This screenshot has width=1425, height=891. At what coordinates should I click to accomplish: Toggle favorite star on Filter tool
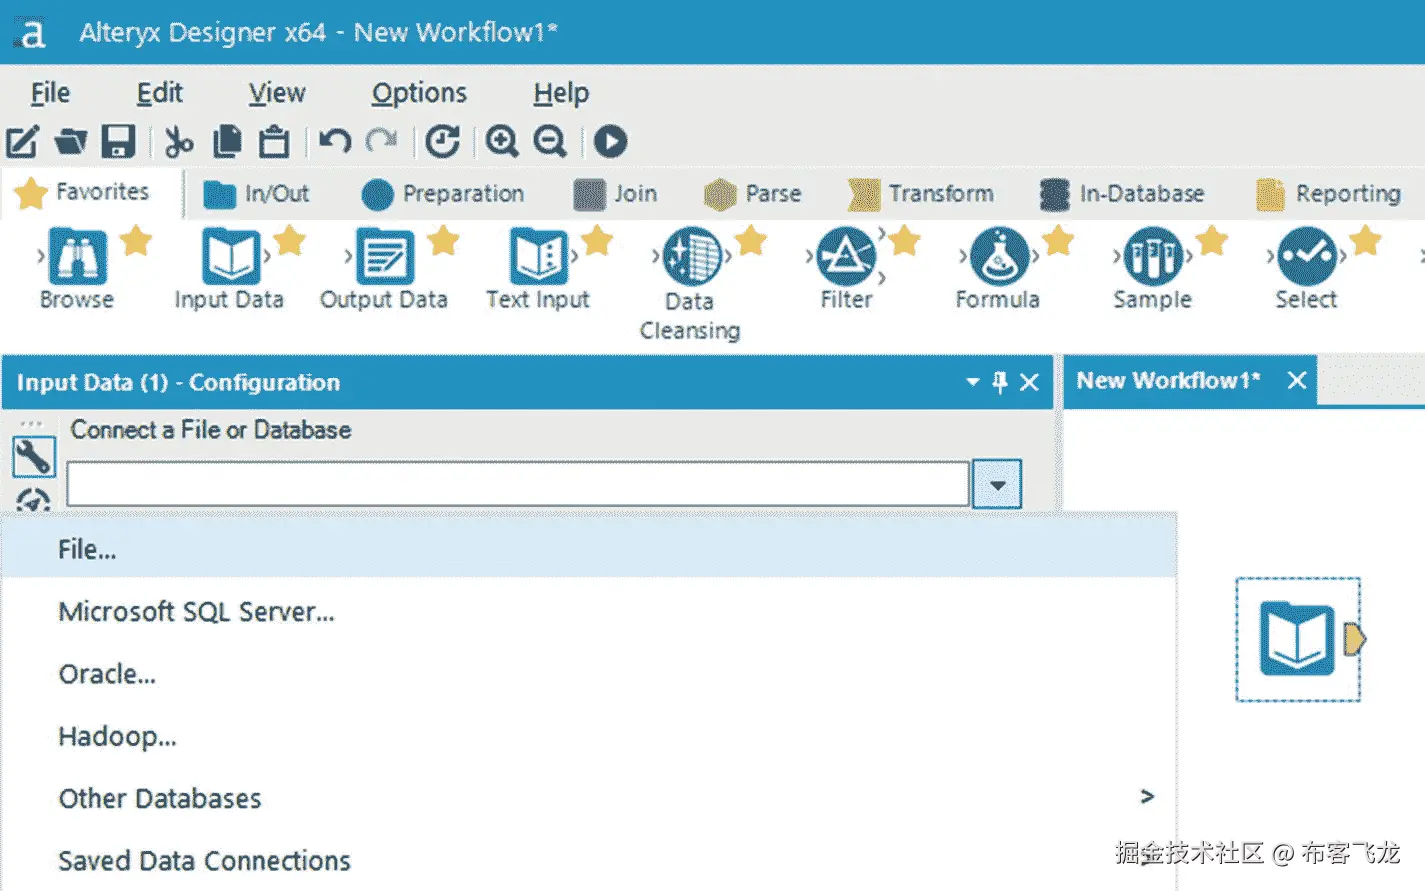pos(904,241)
